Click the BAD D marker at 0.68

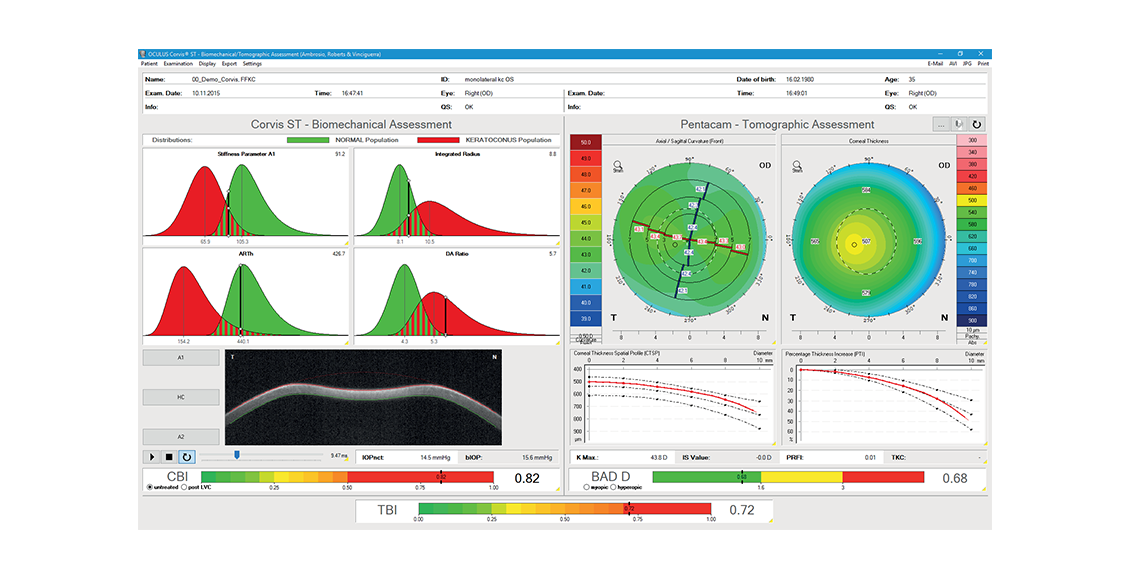(742, 477)
